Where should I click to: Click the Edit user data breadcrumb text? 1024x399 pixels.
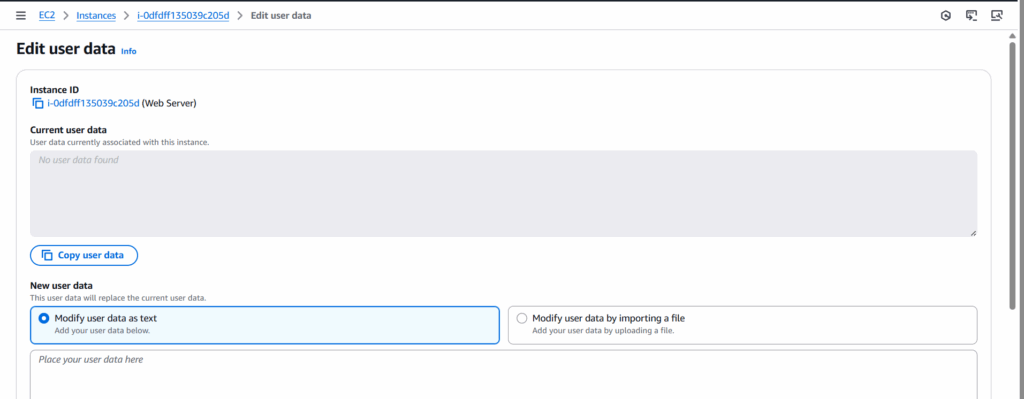[281, 15]
